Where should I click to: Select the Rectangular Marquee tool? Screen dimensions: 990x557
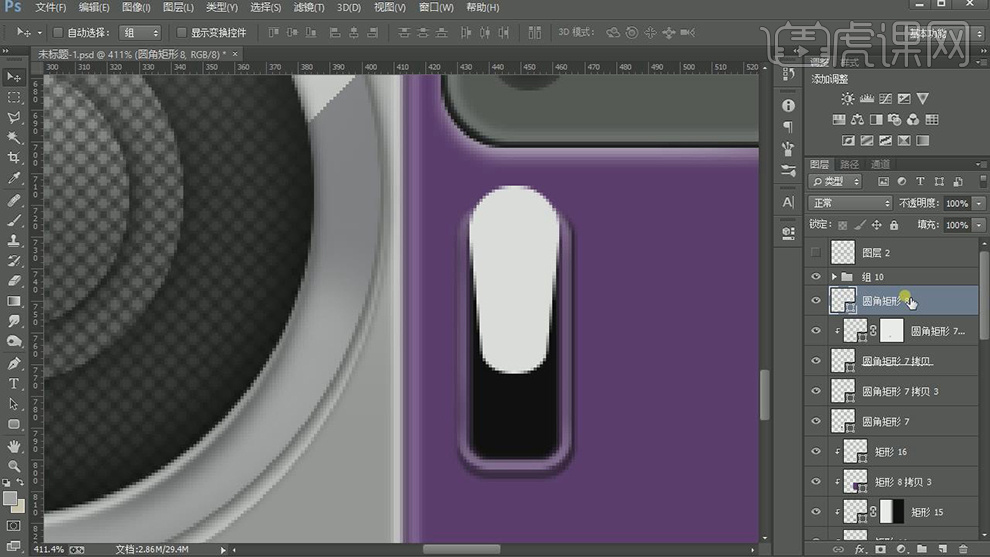pyautogui.click(x=14, y=97)
